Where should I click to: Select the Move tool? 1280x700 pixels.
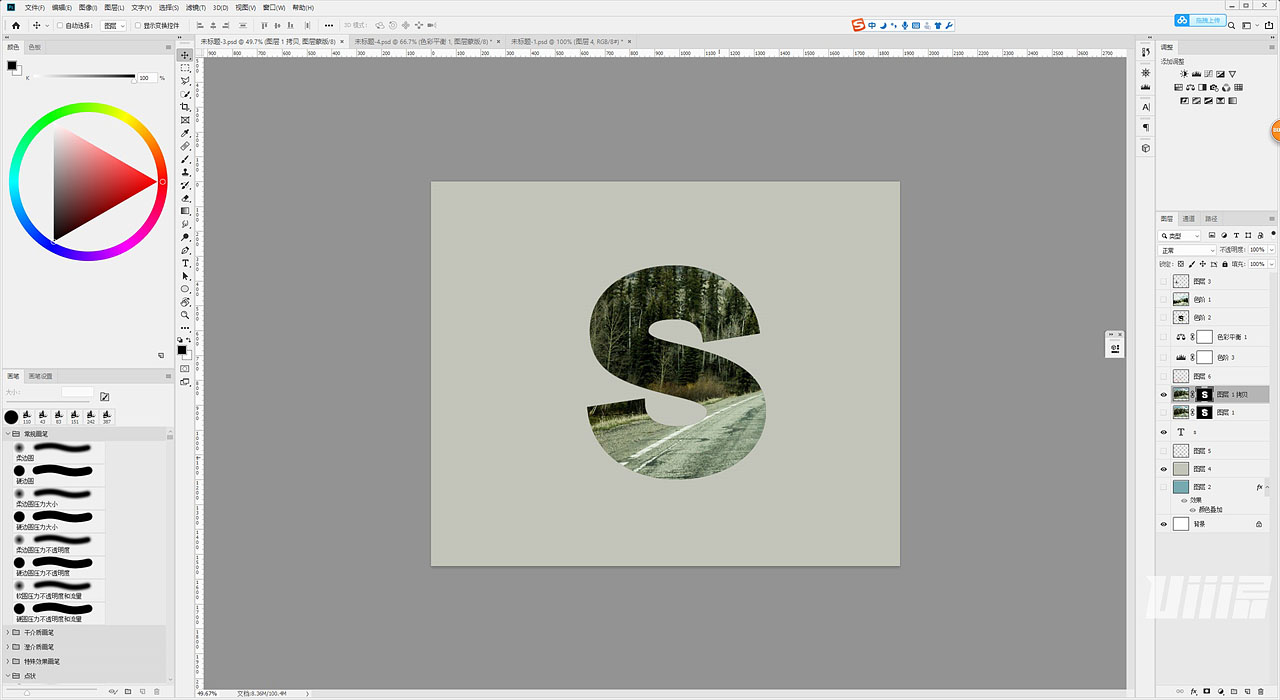[x=185, y=55]
